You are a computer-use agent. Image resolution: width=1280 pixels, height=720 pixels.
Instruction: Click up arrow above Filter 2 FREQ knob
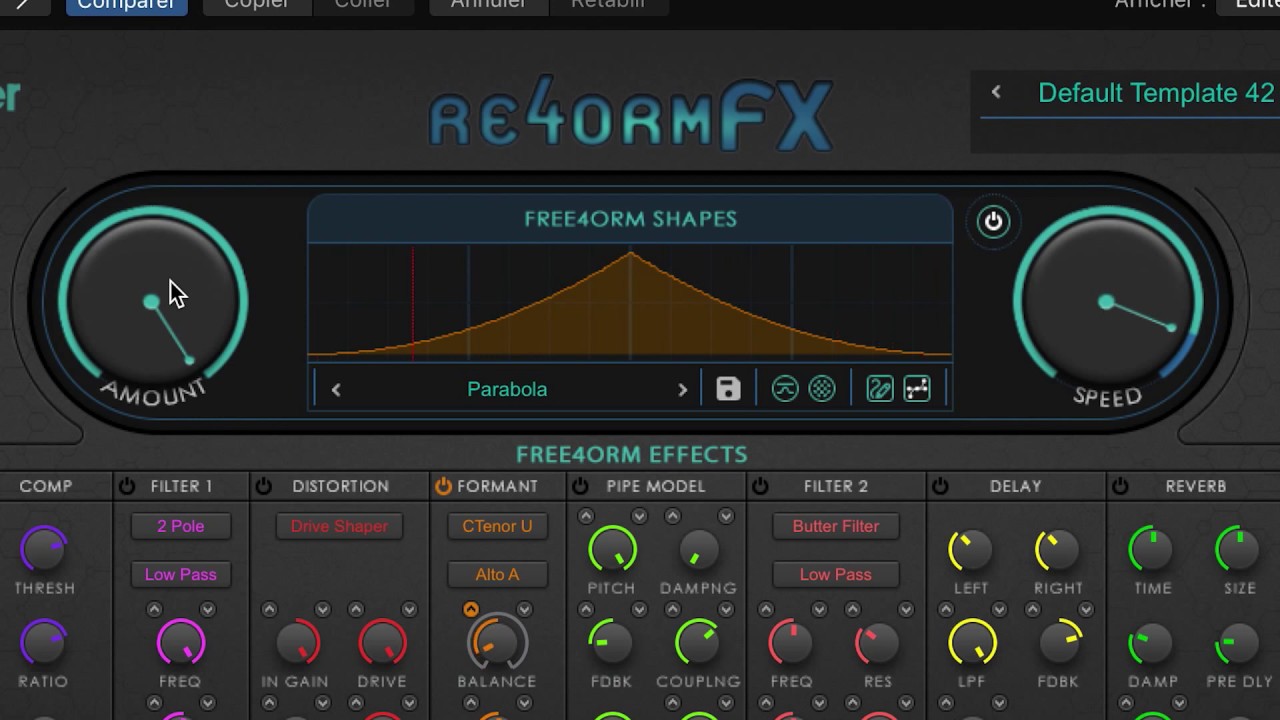point(766,609)
